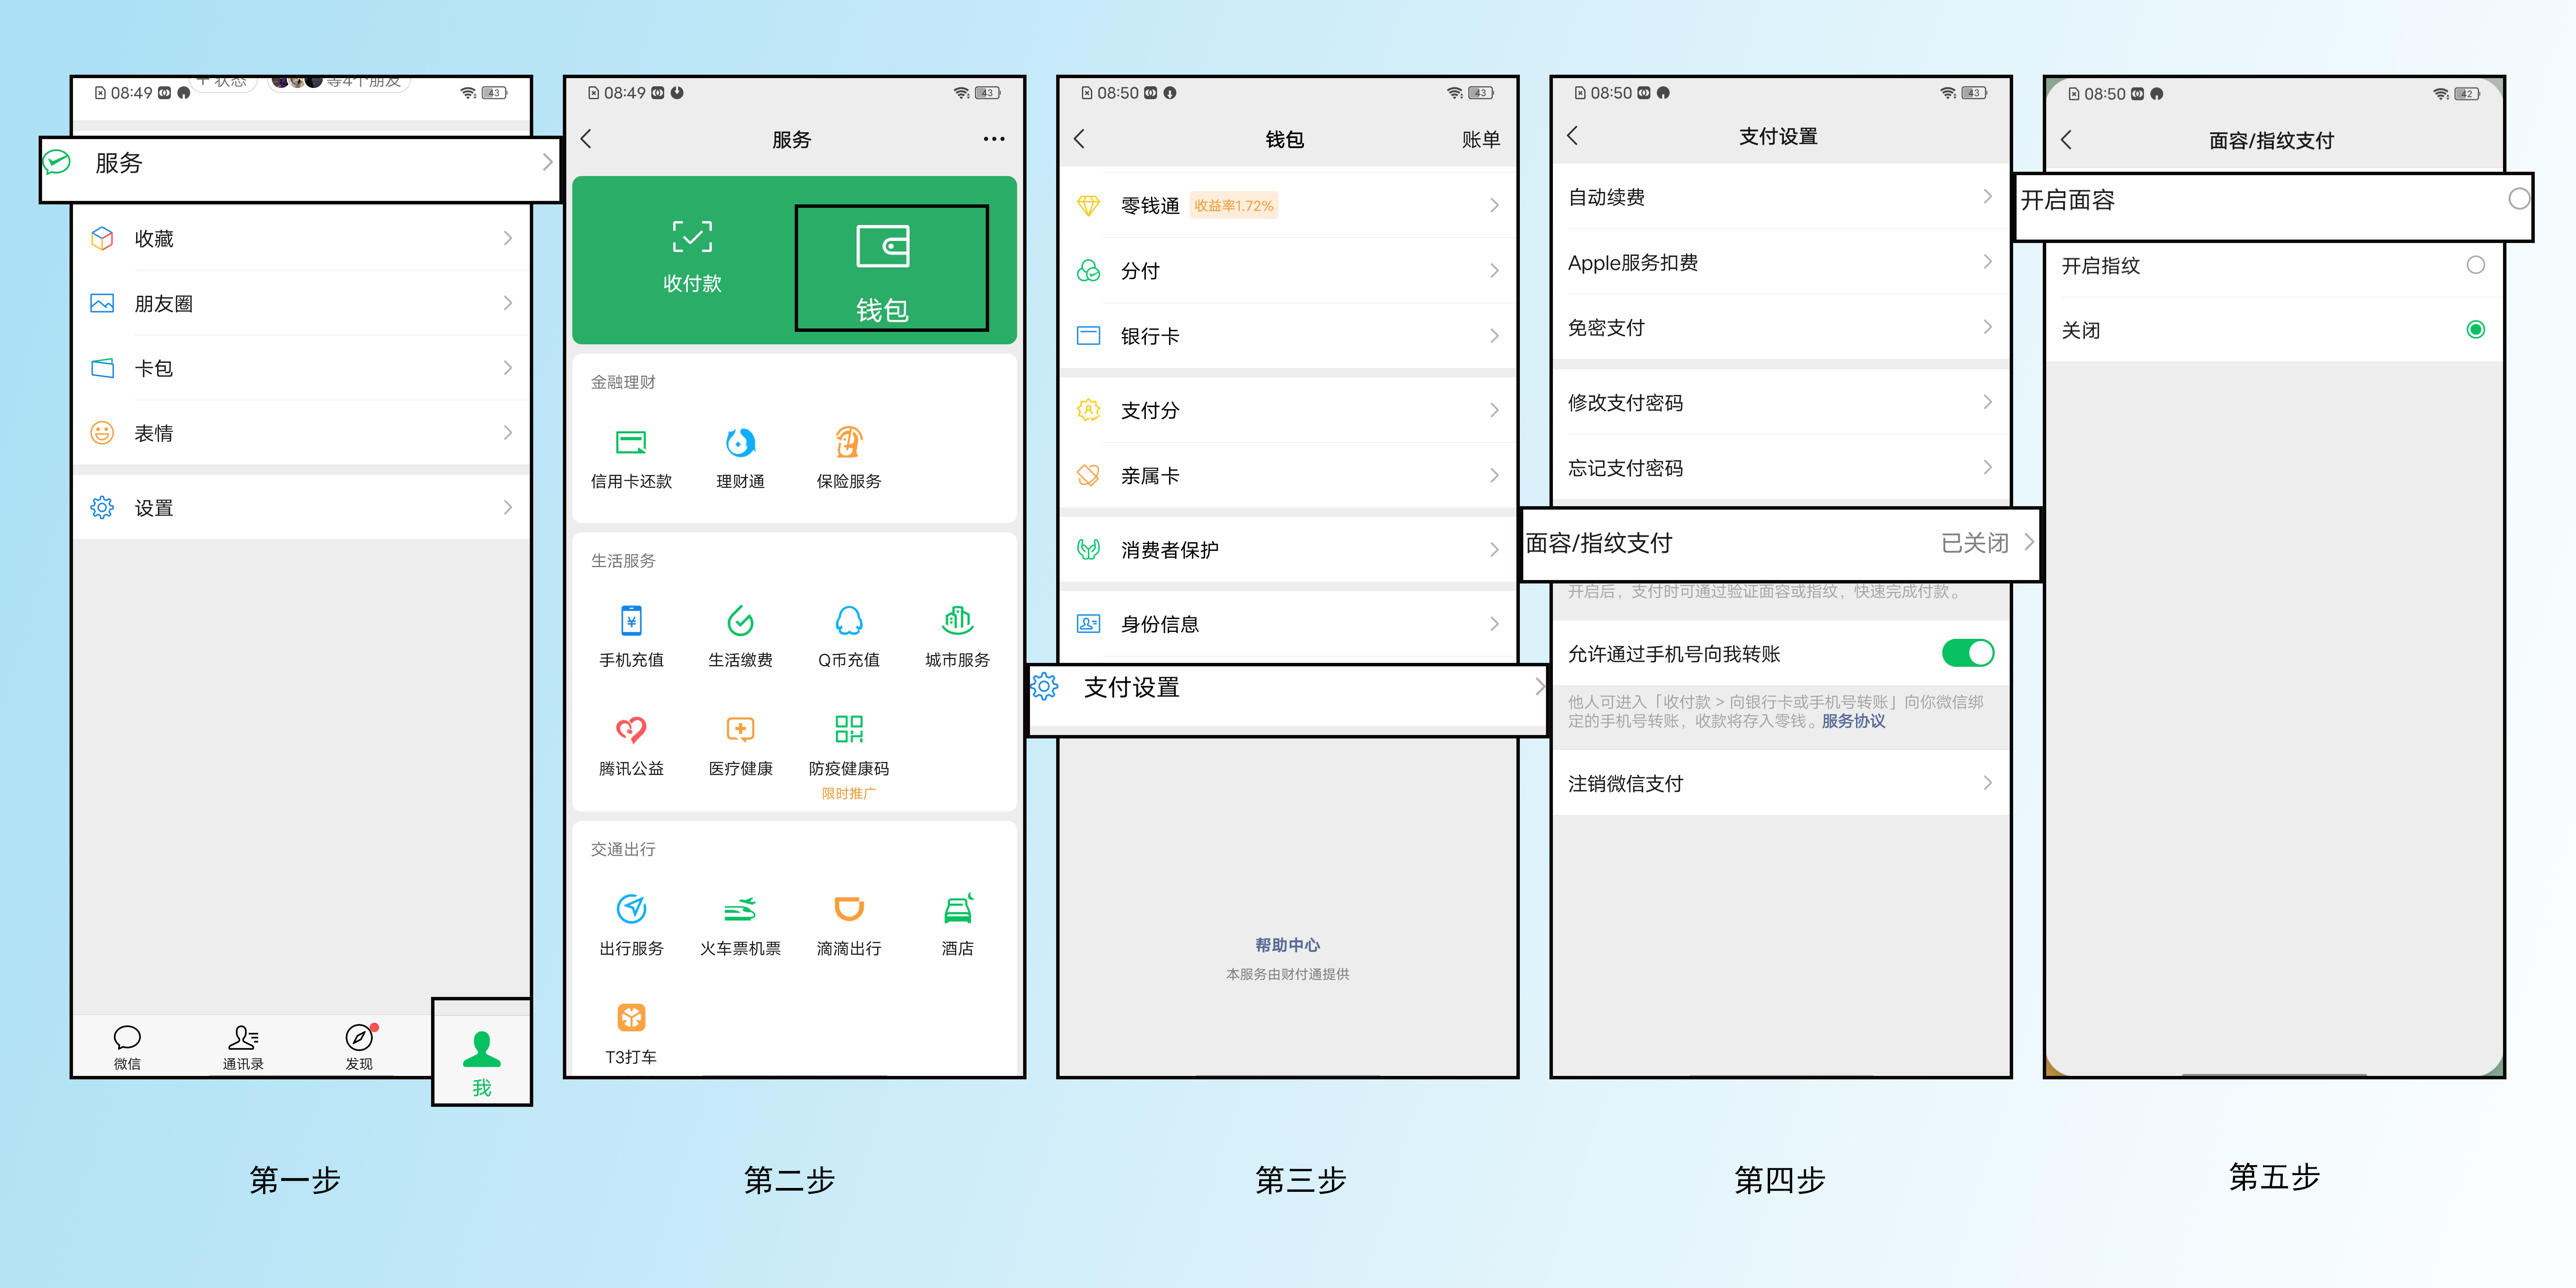Tap the 亲属卡 icon
Viewport: 2576px width, 1288px height.
(1088, 475)
